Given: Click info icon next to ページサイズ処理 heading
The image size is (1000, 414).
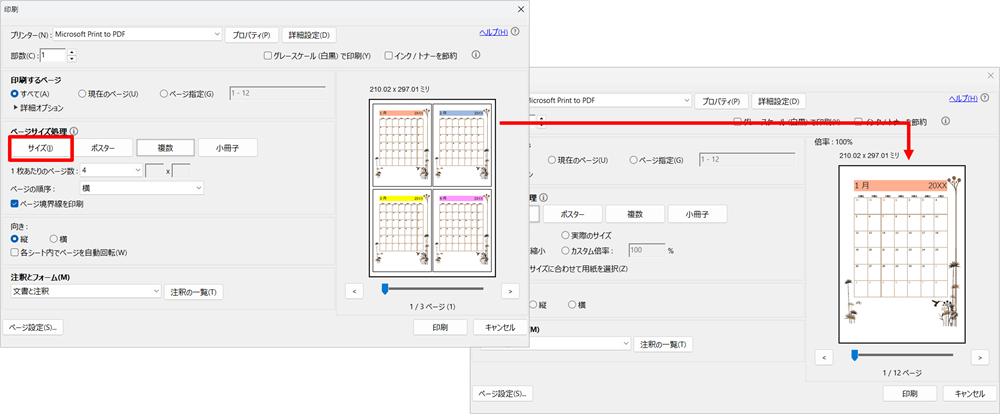Looking at the screenshot, I should (x=75, y=131).
